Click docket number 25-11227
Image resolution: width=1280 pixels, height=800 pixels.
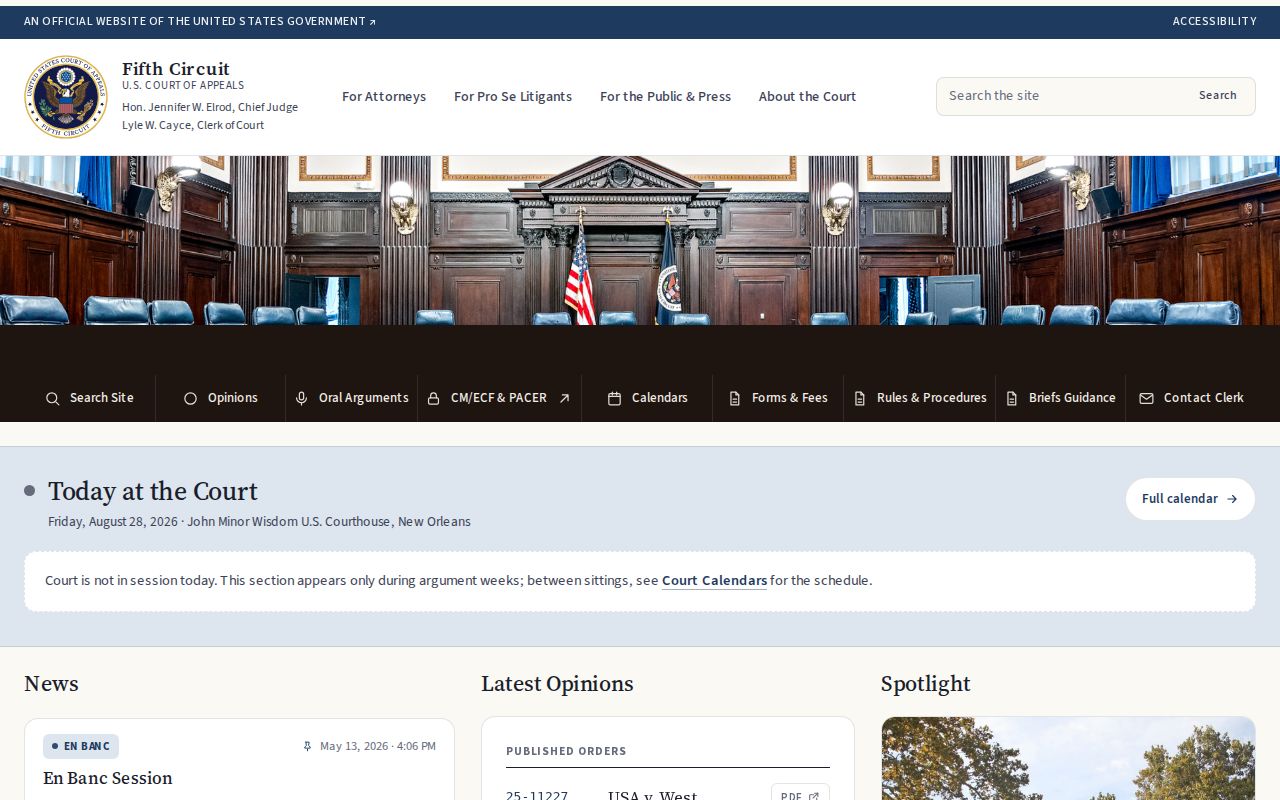pyautogui.click(x=537, y=795)
